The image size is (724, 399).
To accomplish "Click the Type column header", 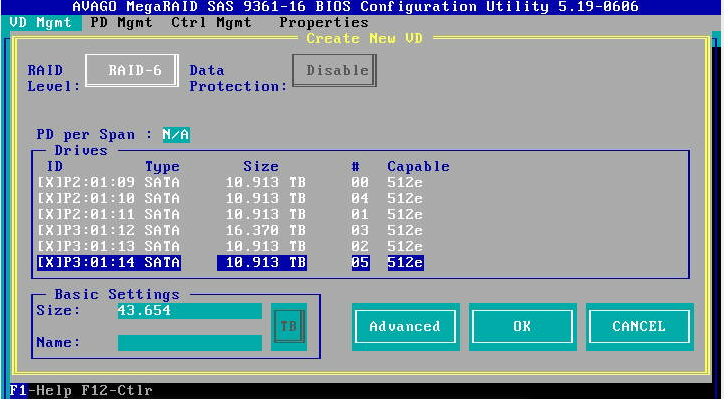I will [163, 166].
